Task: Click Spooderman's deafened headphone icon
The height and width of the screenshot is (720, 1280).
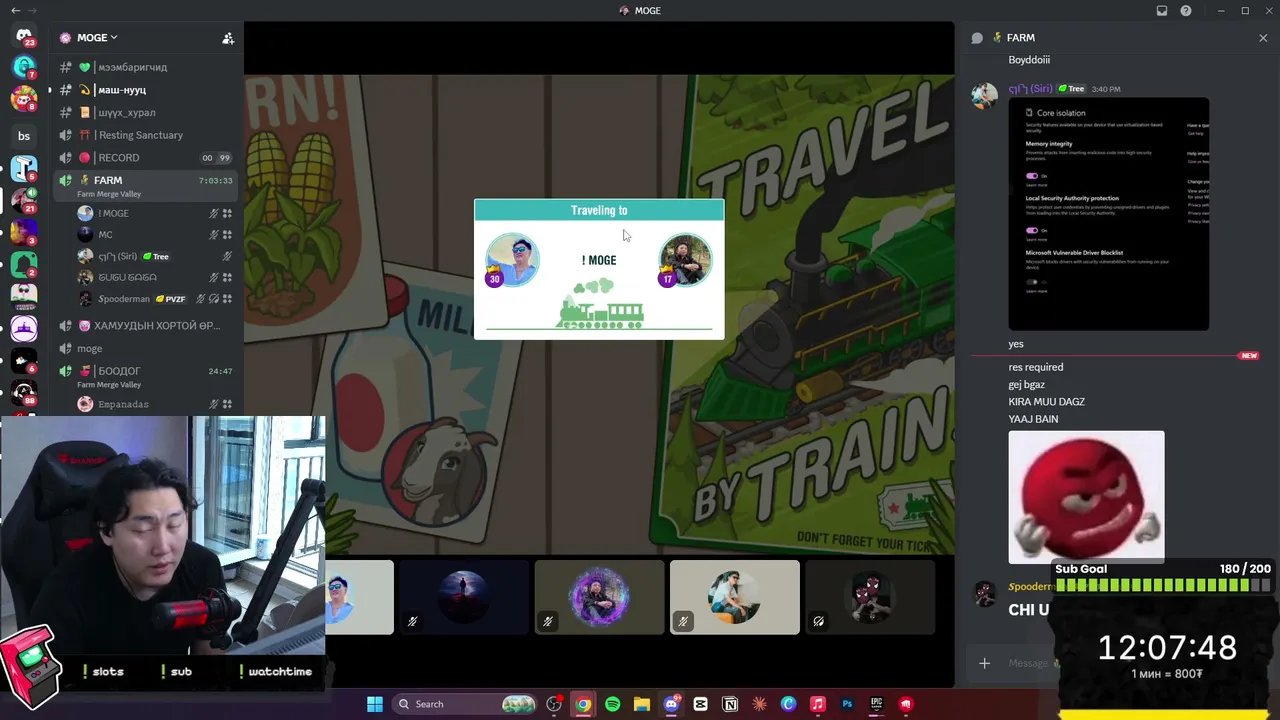Action: (x=214, y=299)
